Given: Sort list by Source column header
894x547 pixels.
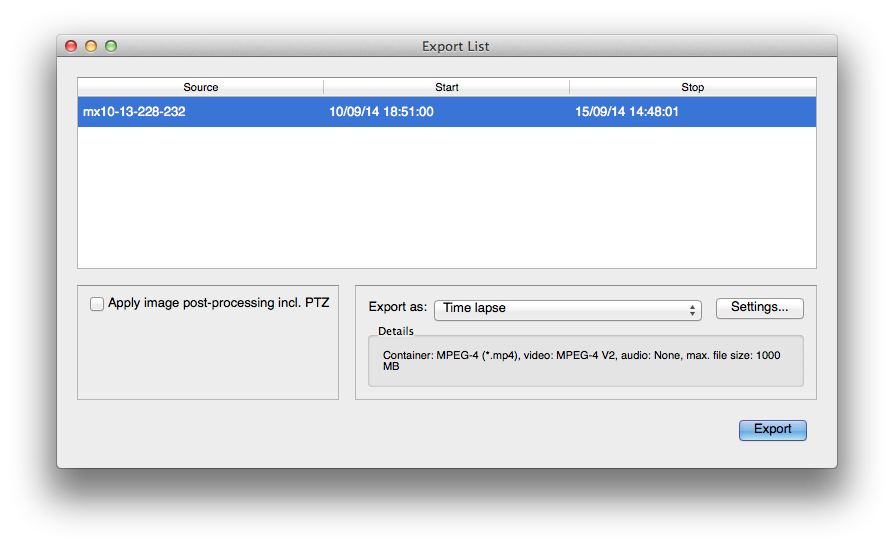Looking at the screenshot, I should tap(201, 87).
